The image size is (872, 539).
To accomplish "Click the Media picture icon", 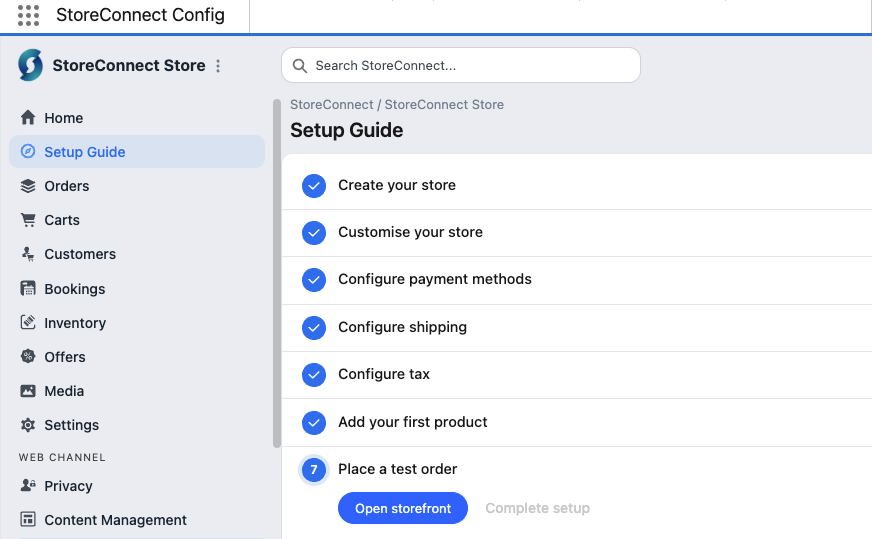I will pos(28,390).
